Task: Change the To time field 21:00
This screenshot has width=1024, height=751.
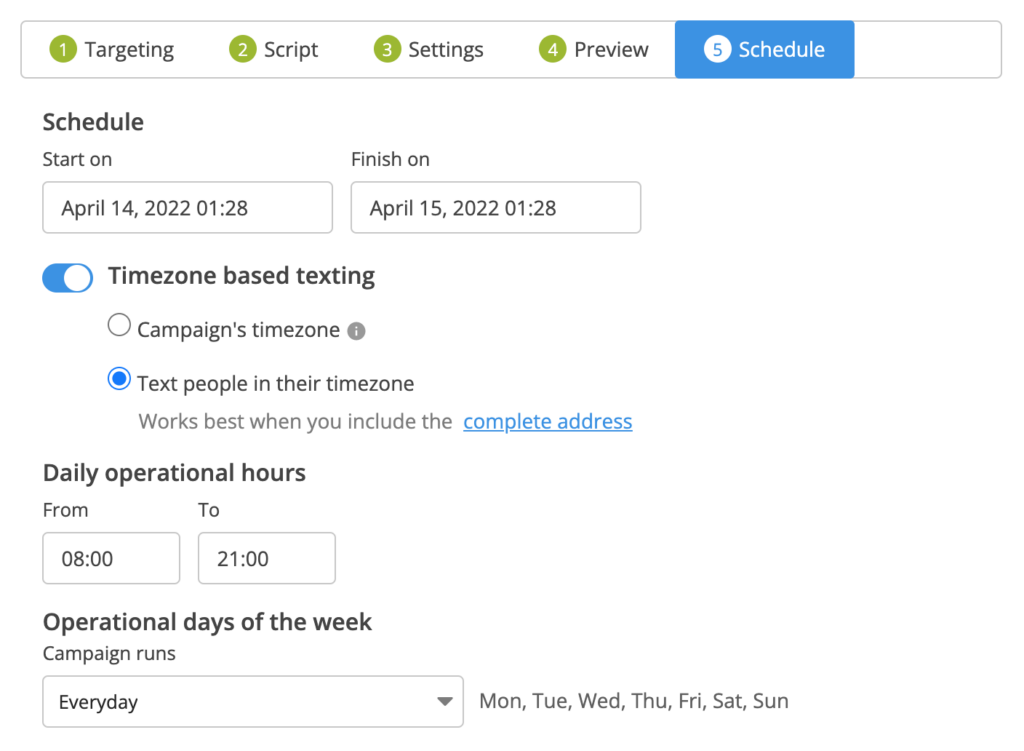Action: coord(266,558)
